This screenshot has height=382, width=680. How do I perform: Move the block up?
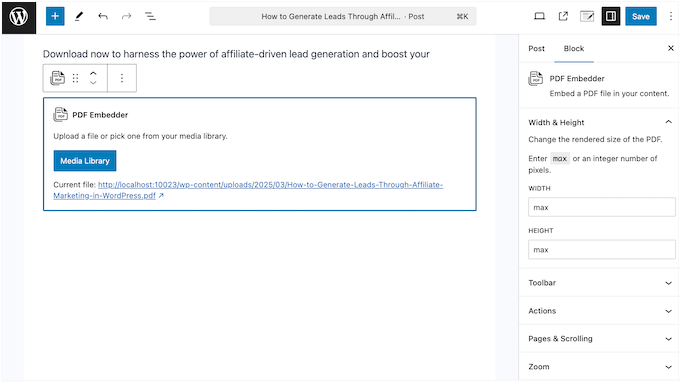[x=93, y=73]
